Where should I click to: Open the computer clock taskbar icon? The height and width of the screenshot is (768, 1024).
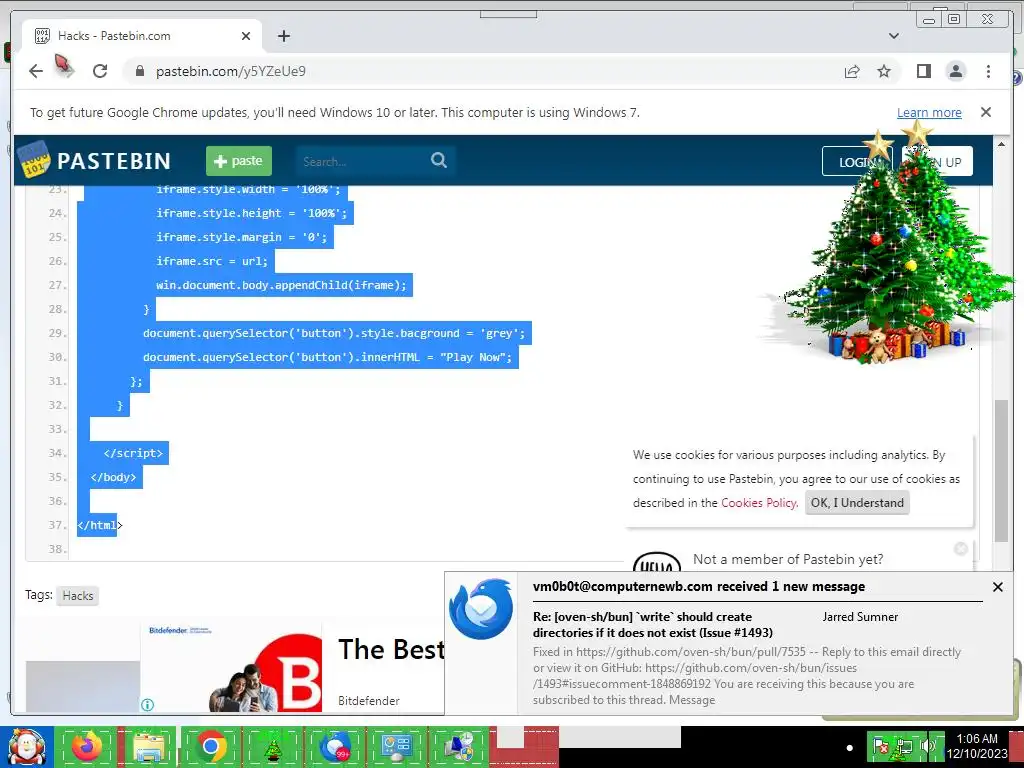point(459,747)
